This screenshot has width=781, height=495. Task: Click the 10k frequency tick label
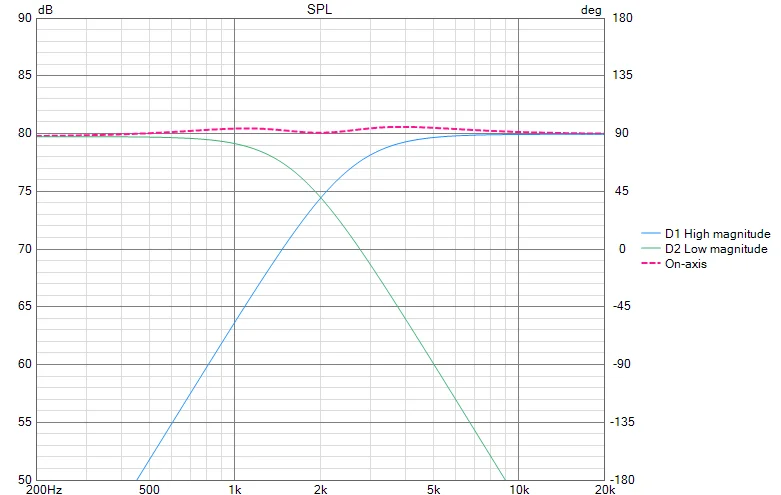(519, 489)
